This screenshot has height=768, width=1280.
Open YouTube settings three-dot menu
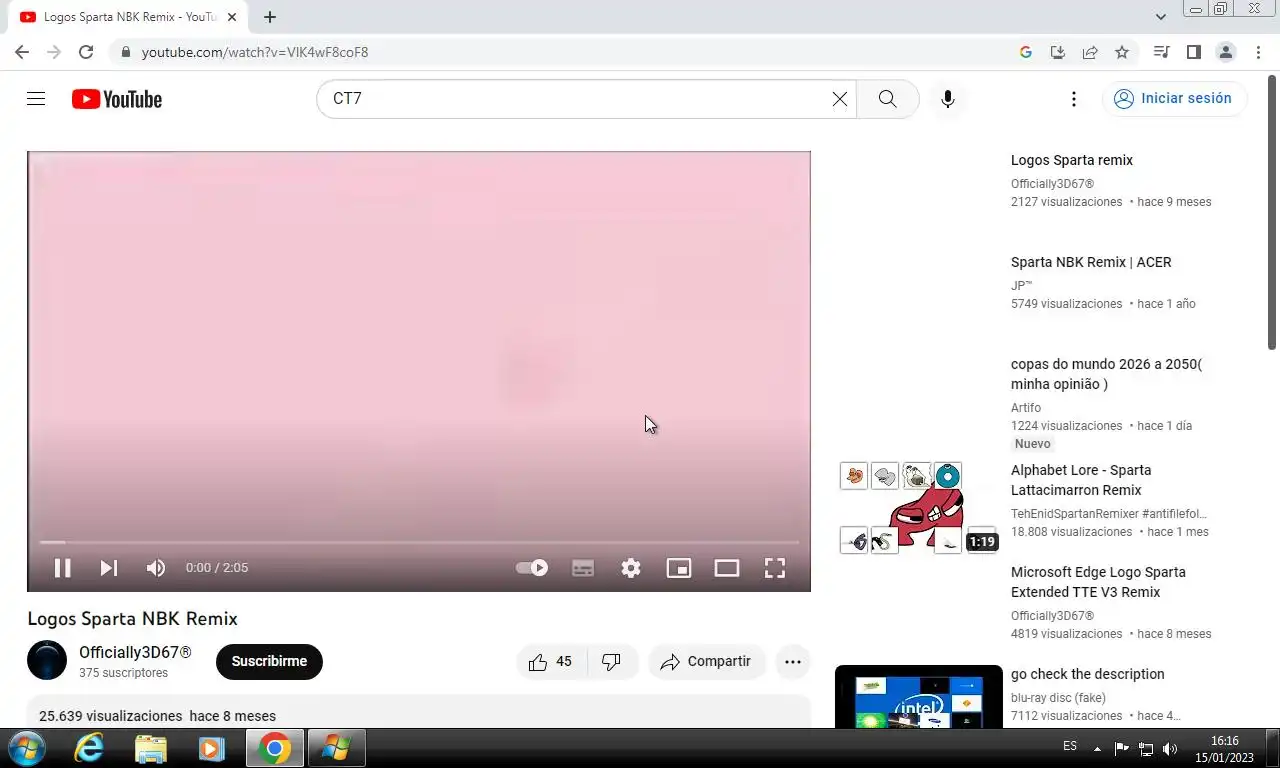coord(1074,99)
